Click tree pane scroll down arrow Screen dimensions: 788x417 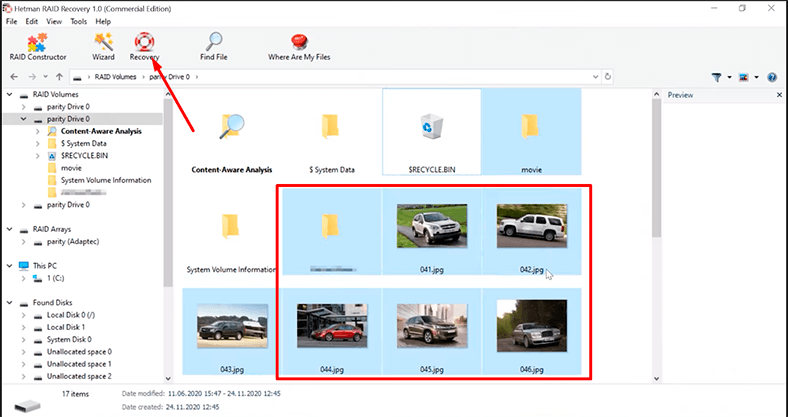[168, 379]
